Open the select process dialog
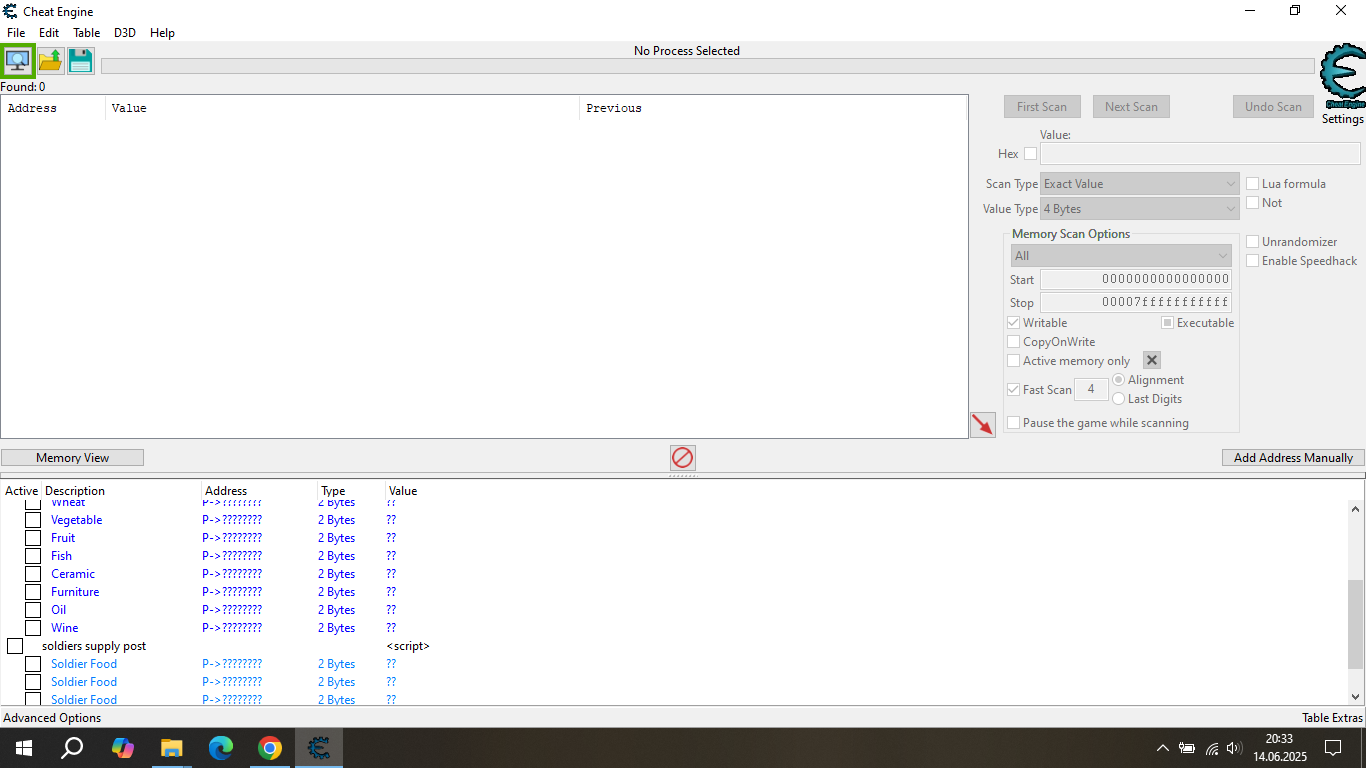 [17, 60]
